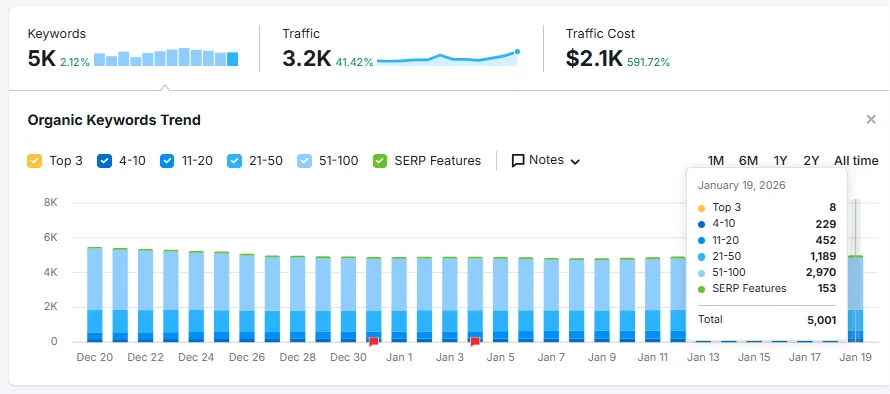The height and width of the screenshot is (394, 890).
Task: Open the Keywords 5K metric card
Action: coord(133,49)
